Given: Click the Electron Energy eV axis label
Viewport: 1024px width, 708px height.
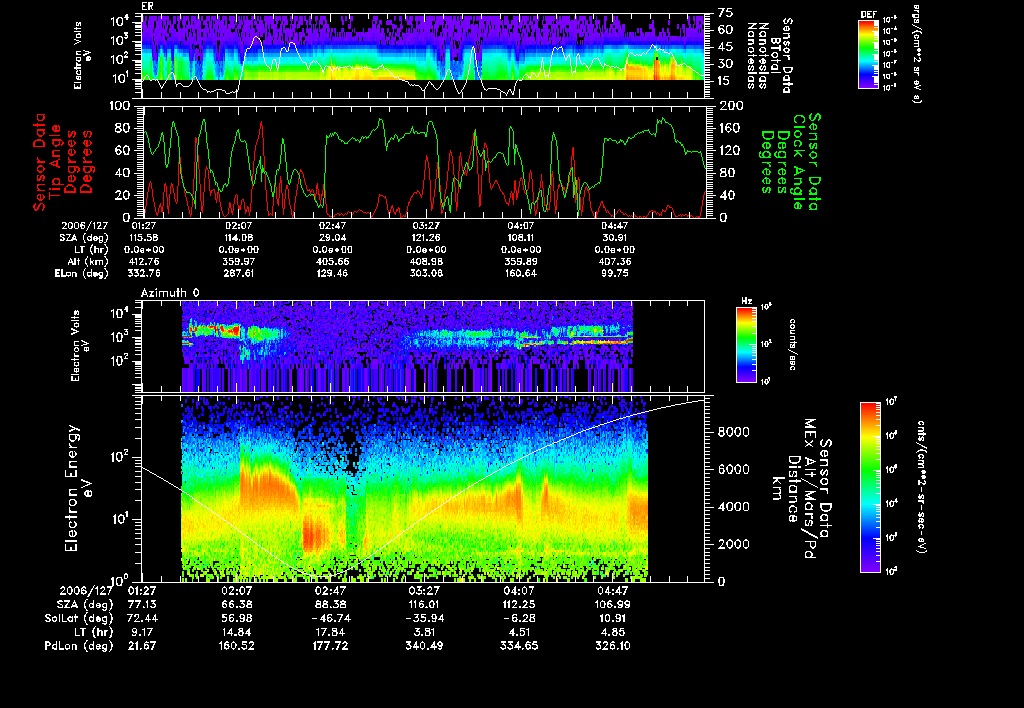Looking at the screenshot, I should pyautogui.click(x=78, y=488).
